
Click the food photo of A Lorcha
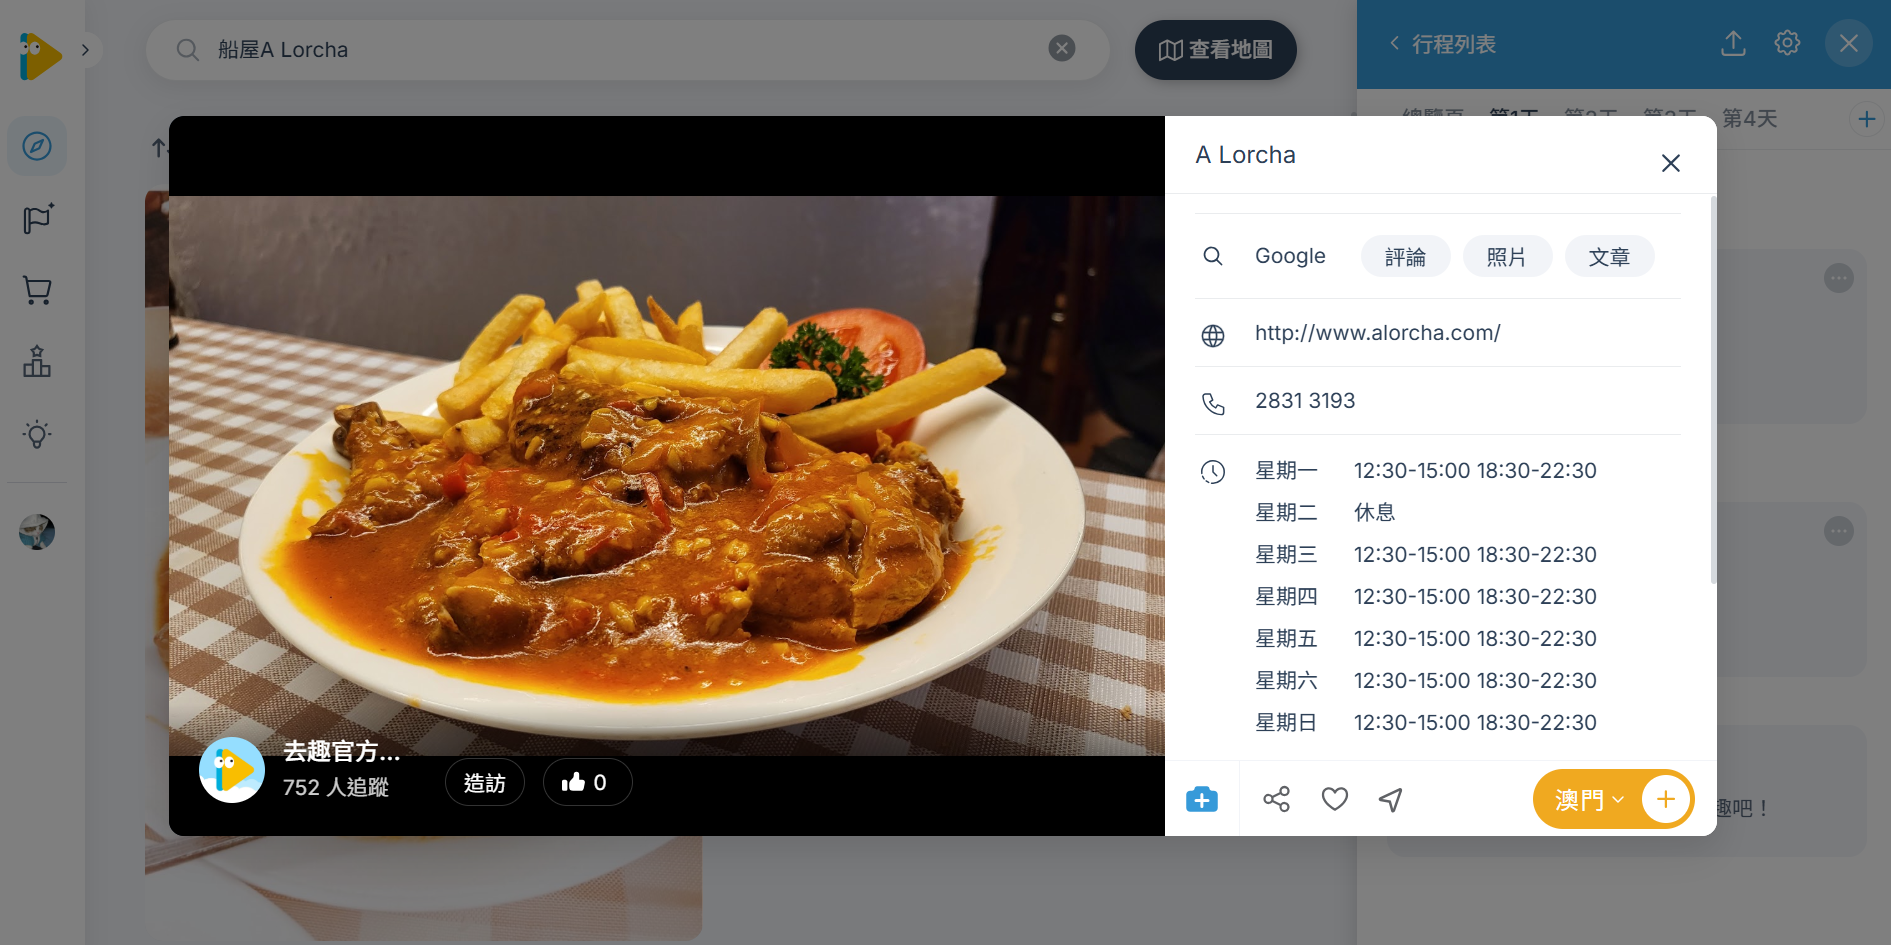(667, 475)
